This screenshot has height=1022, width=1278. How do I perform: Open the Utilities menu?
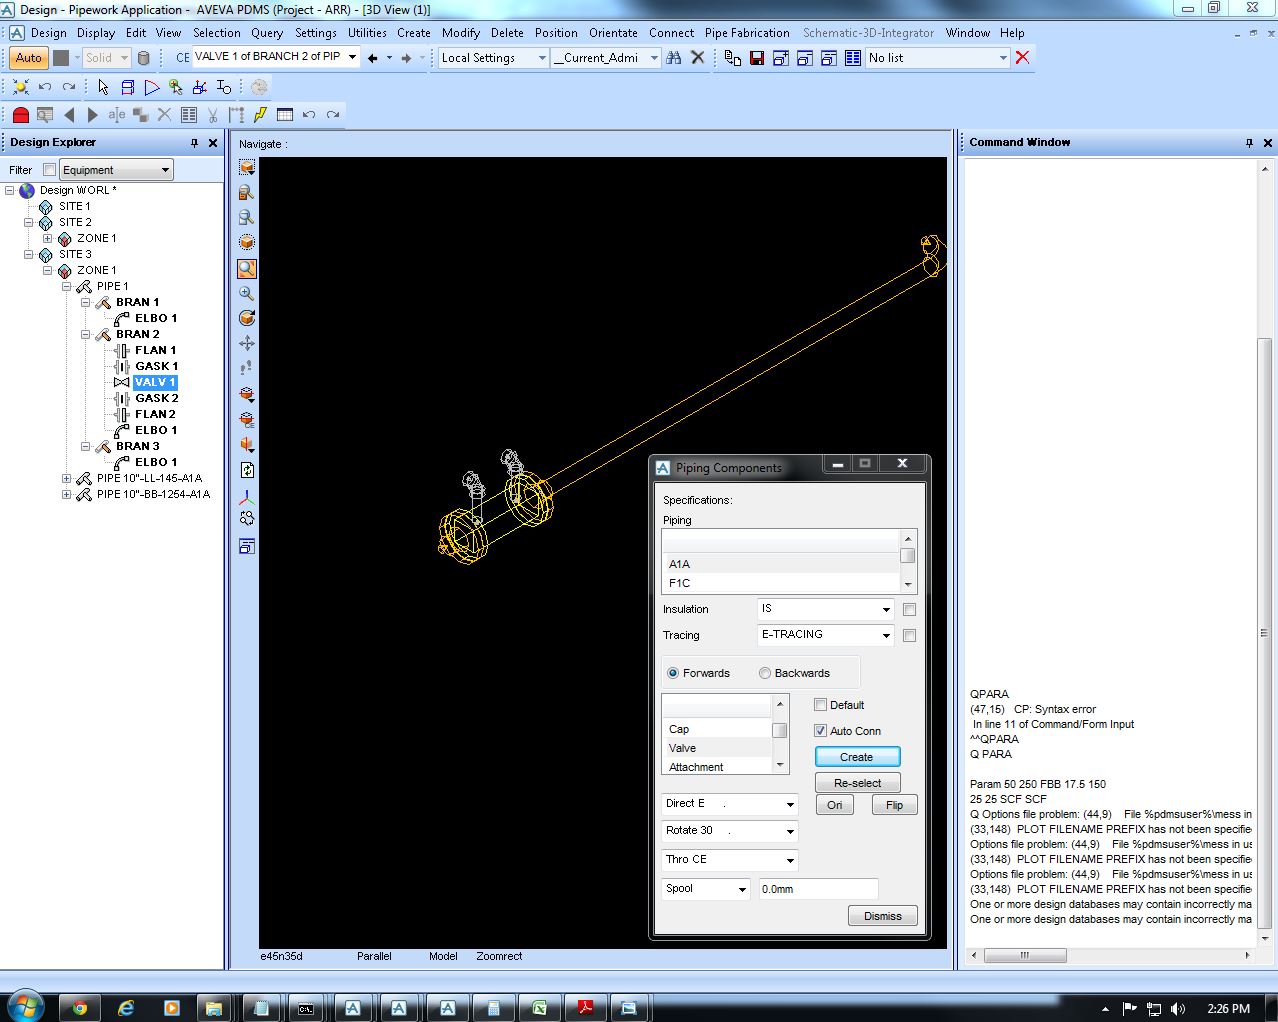pos(367,33)
